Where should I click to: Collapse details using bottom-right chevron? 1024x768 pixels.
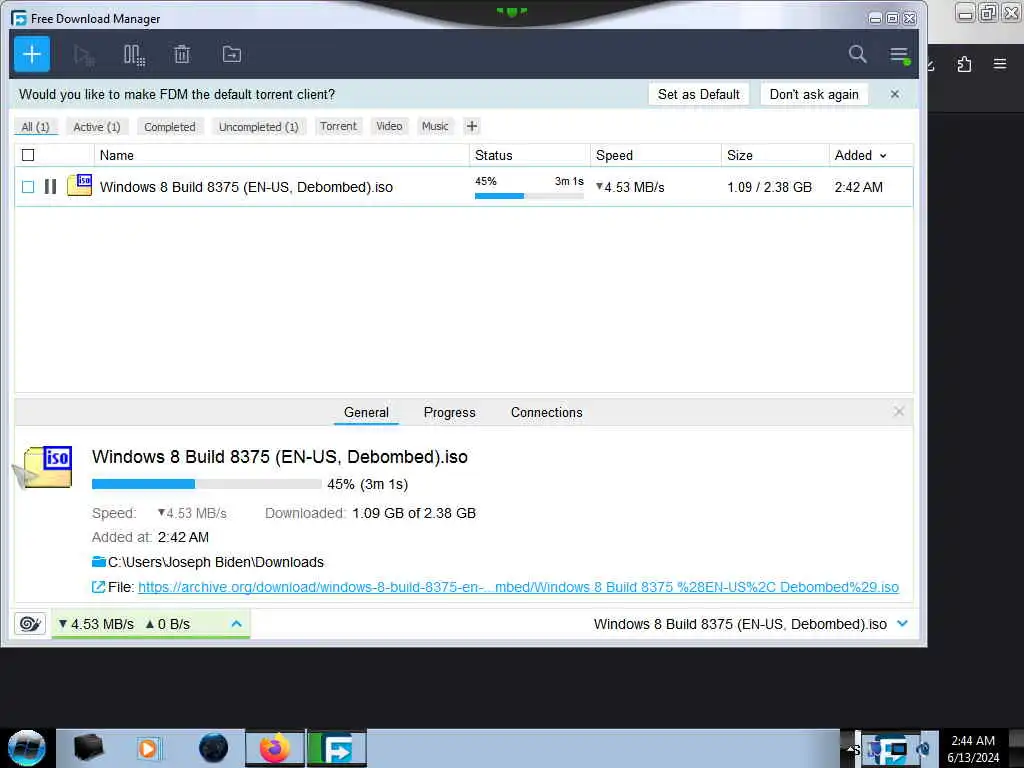click(903, 624)
